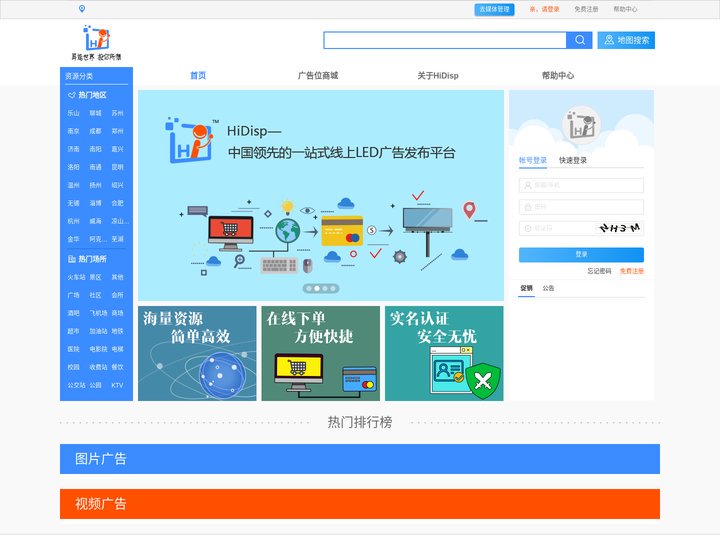
Task: Click the orange 免费注册 link under login
Action: pos(631,271)
